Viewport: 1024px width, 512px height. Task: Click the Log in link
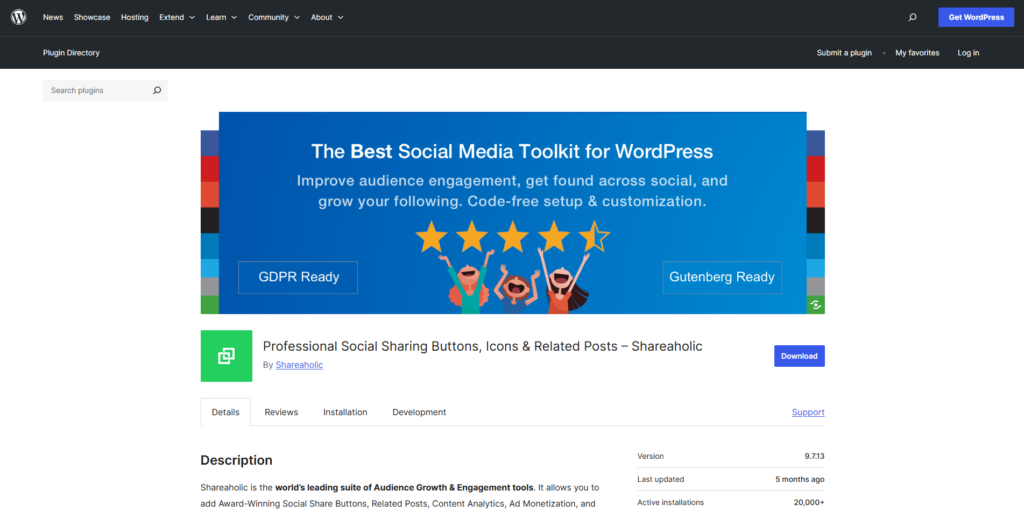click(x=968, y=53)
